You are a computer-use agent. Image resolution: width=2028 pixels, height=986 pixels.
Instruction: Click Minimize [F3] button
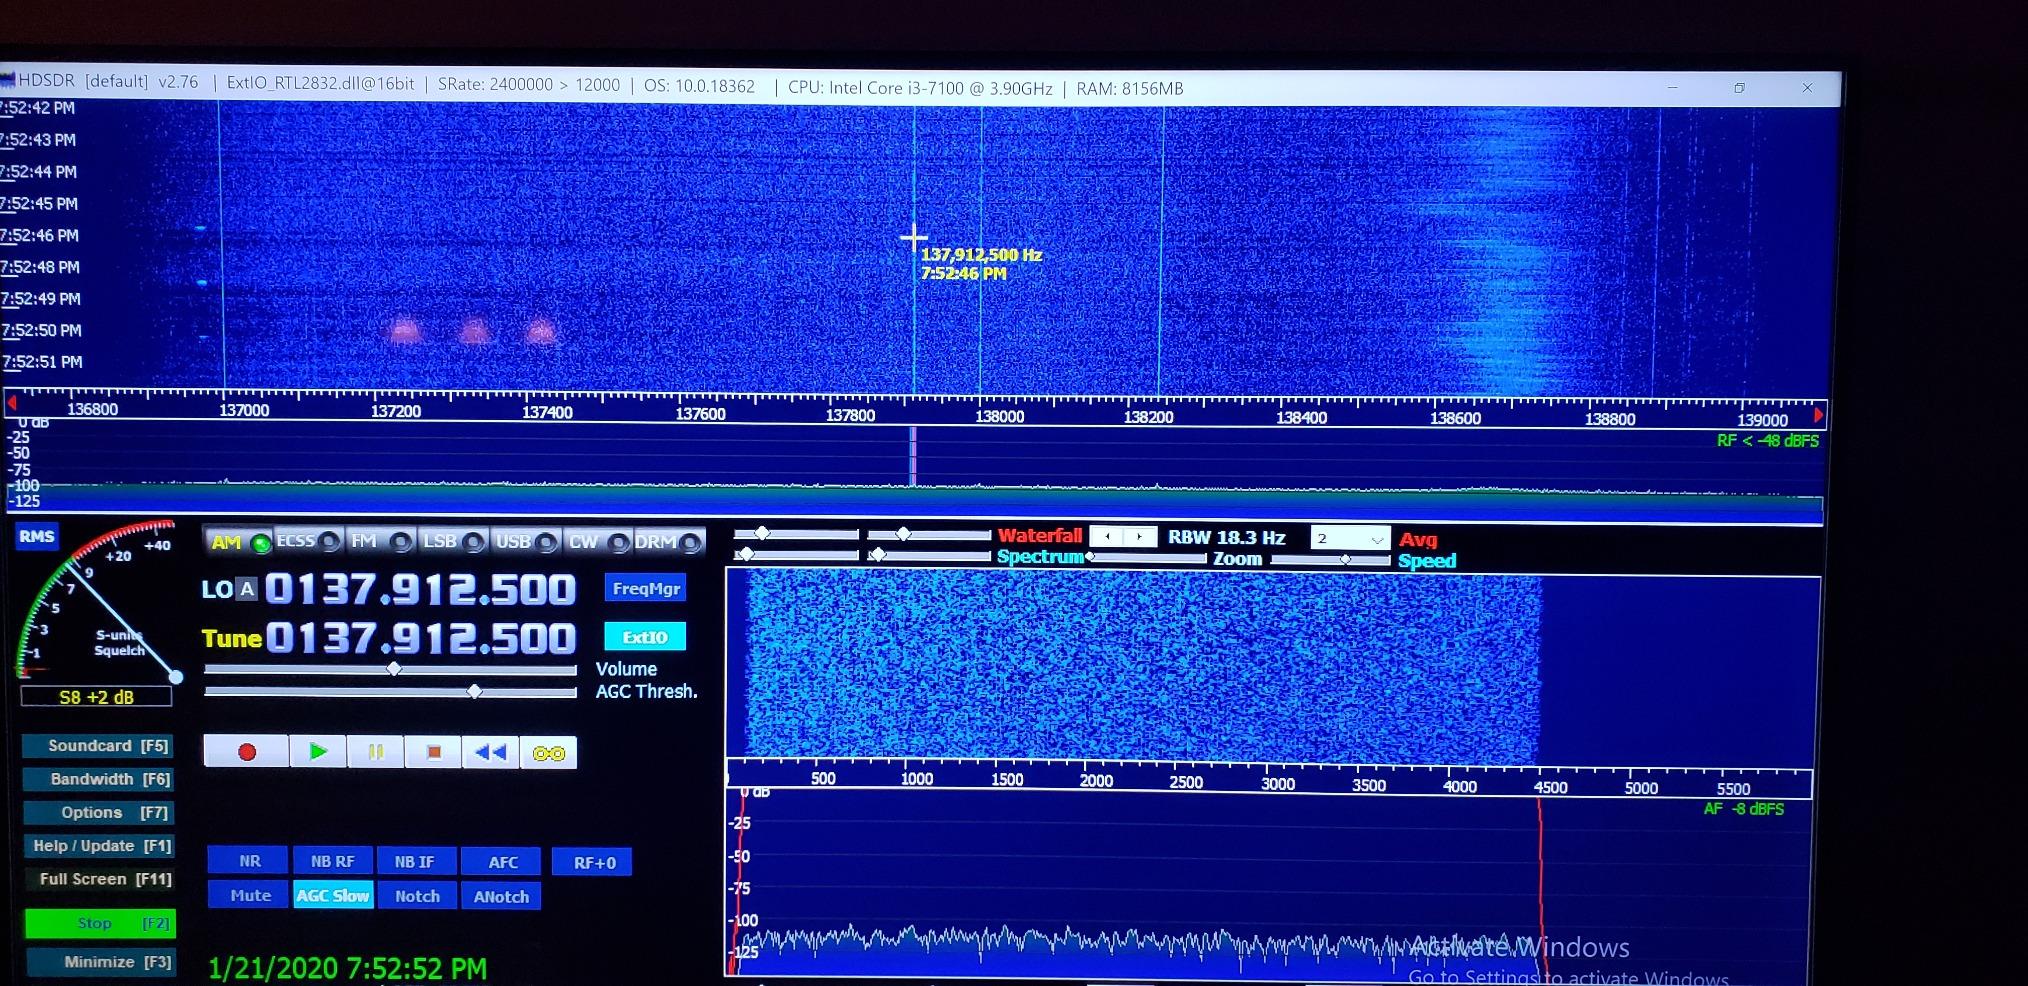(x=100, y=962)
